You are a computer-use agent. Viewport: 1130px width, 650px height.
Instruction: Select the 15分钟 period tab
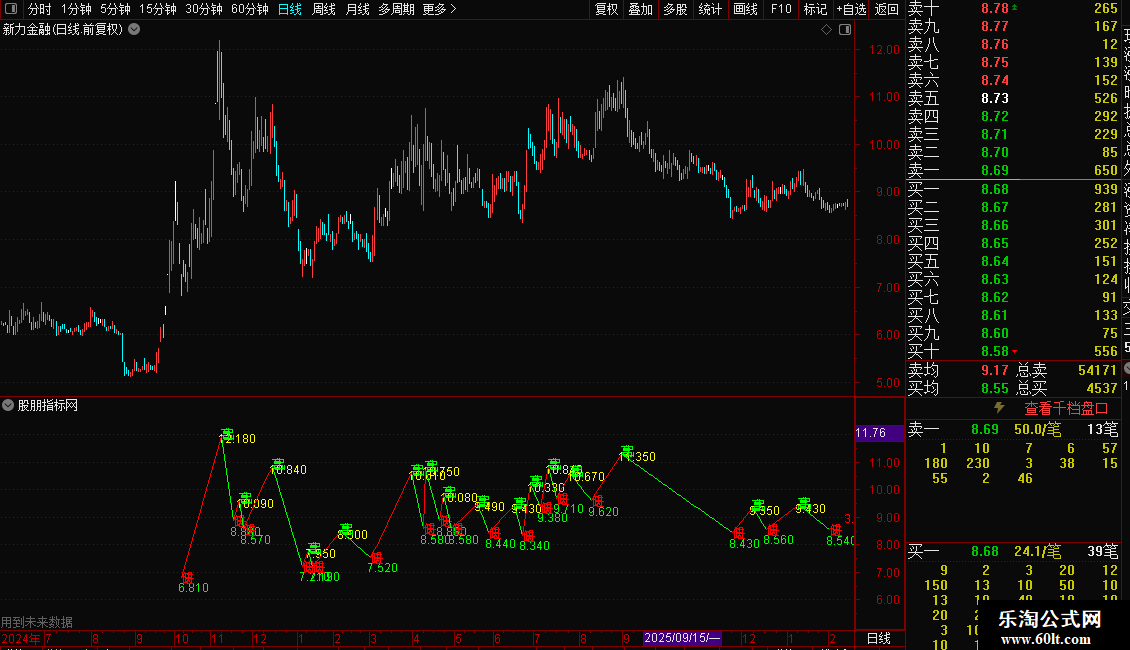(x=158, y=9)
